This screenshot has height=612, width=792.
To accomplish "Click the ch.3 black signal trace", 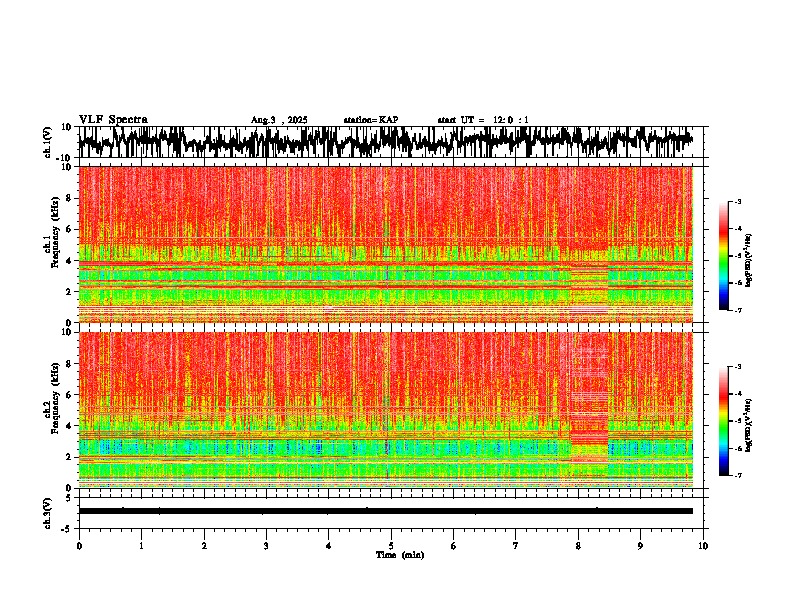I will tap(385, 511).
